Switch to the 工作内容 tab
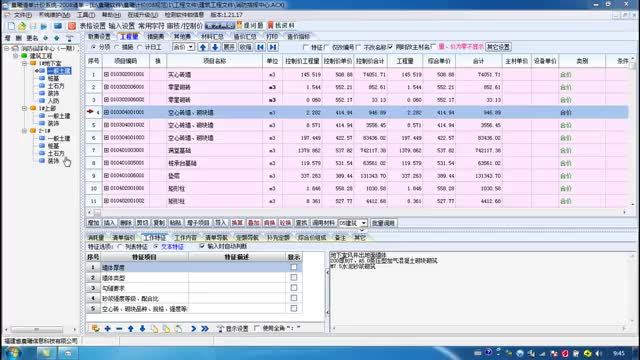This screenshot has width=640, height=360. pos(186,238)
